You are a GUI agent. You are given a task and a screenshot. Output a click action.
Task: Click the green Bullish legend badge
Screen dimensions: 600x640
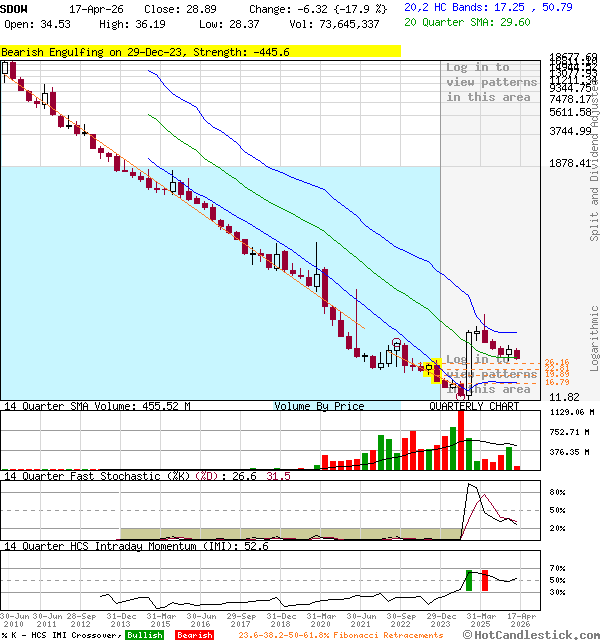pyautogui.click(x=145, y=635)
